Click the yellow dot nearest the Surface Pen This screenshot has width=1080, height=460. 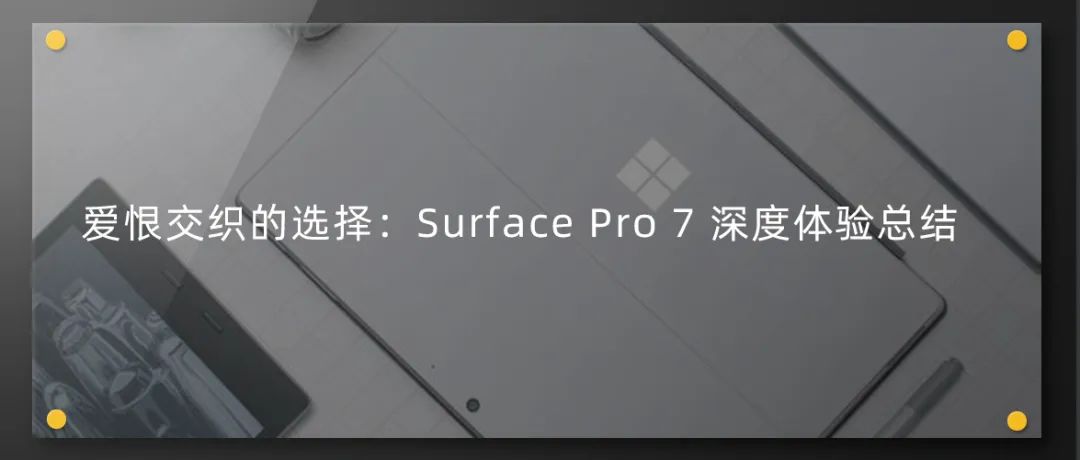(1017, 420)
